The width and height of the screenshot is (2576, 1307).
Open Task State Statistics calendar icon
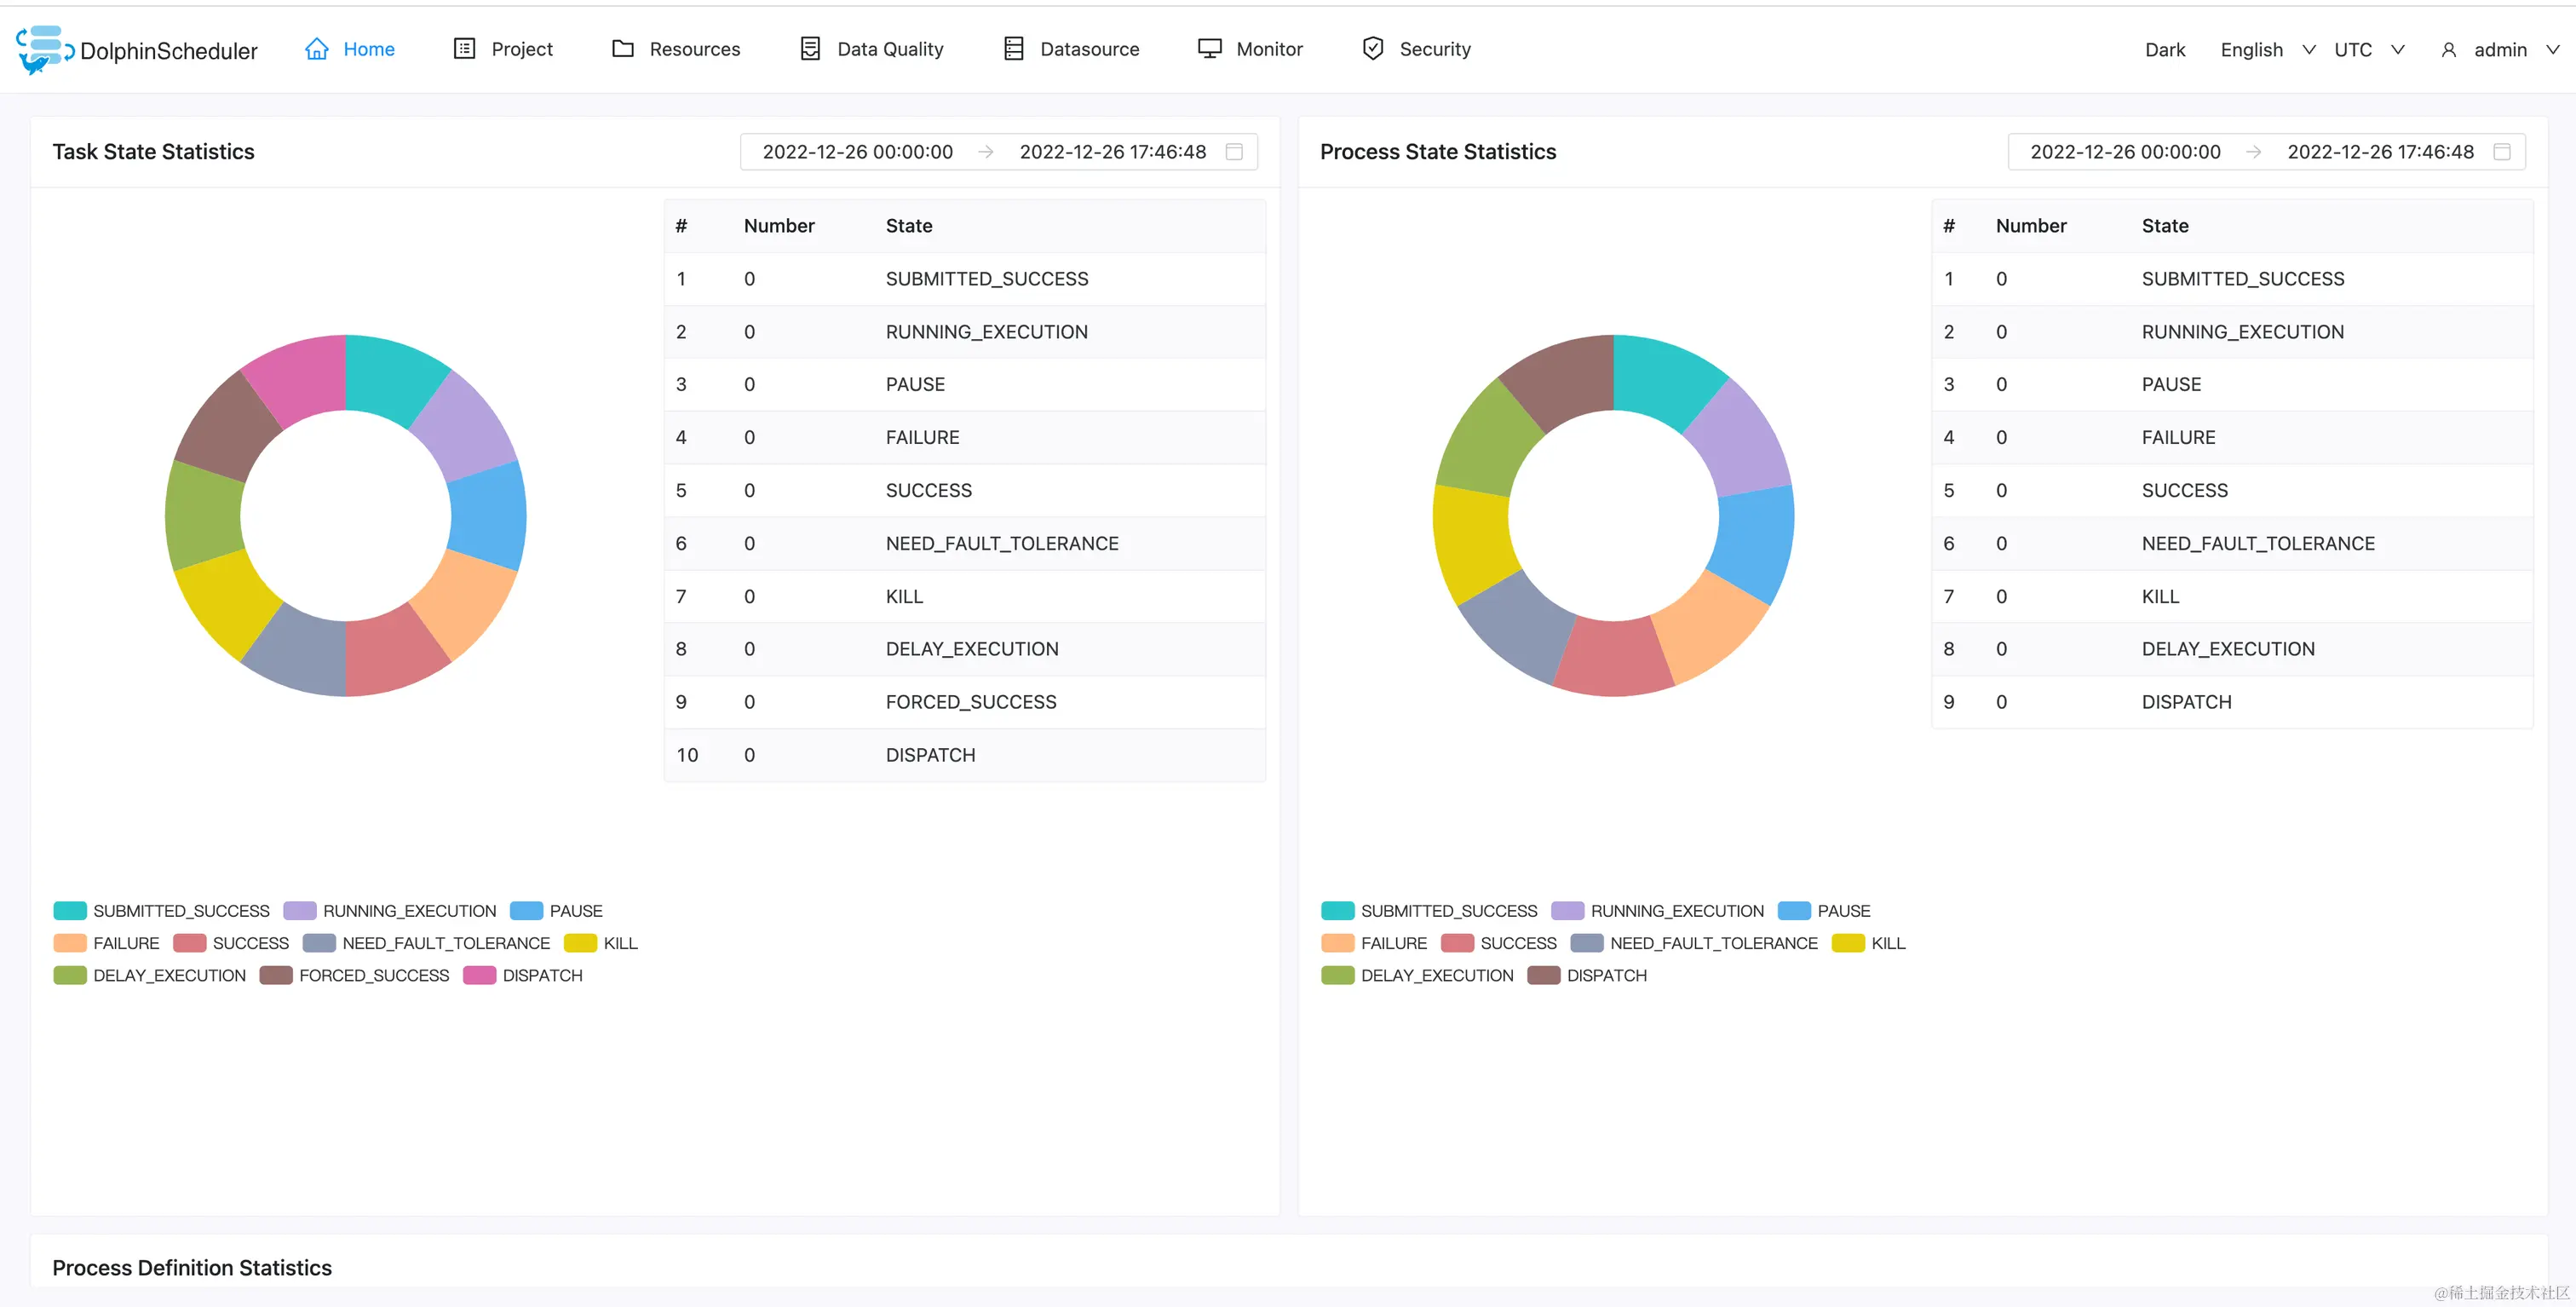point(1234,152)
